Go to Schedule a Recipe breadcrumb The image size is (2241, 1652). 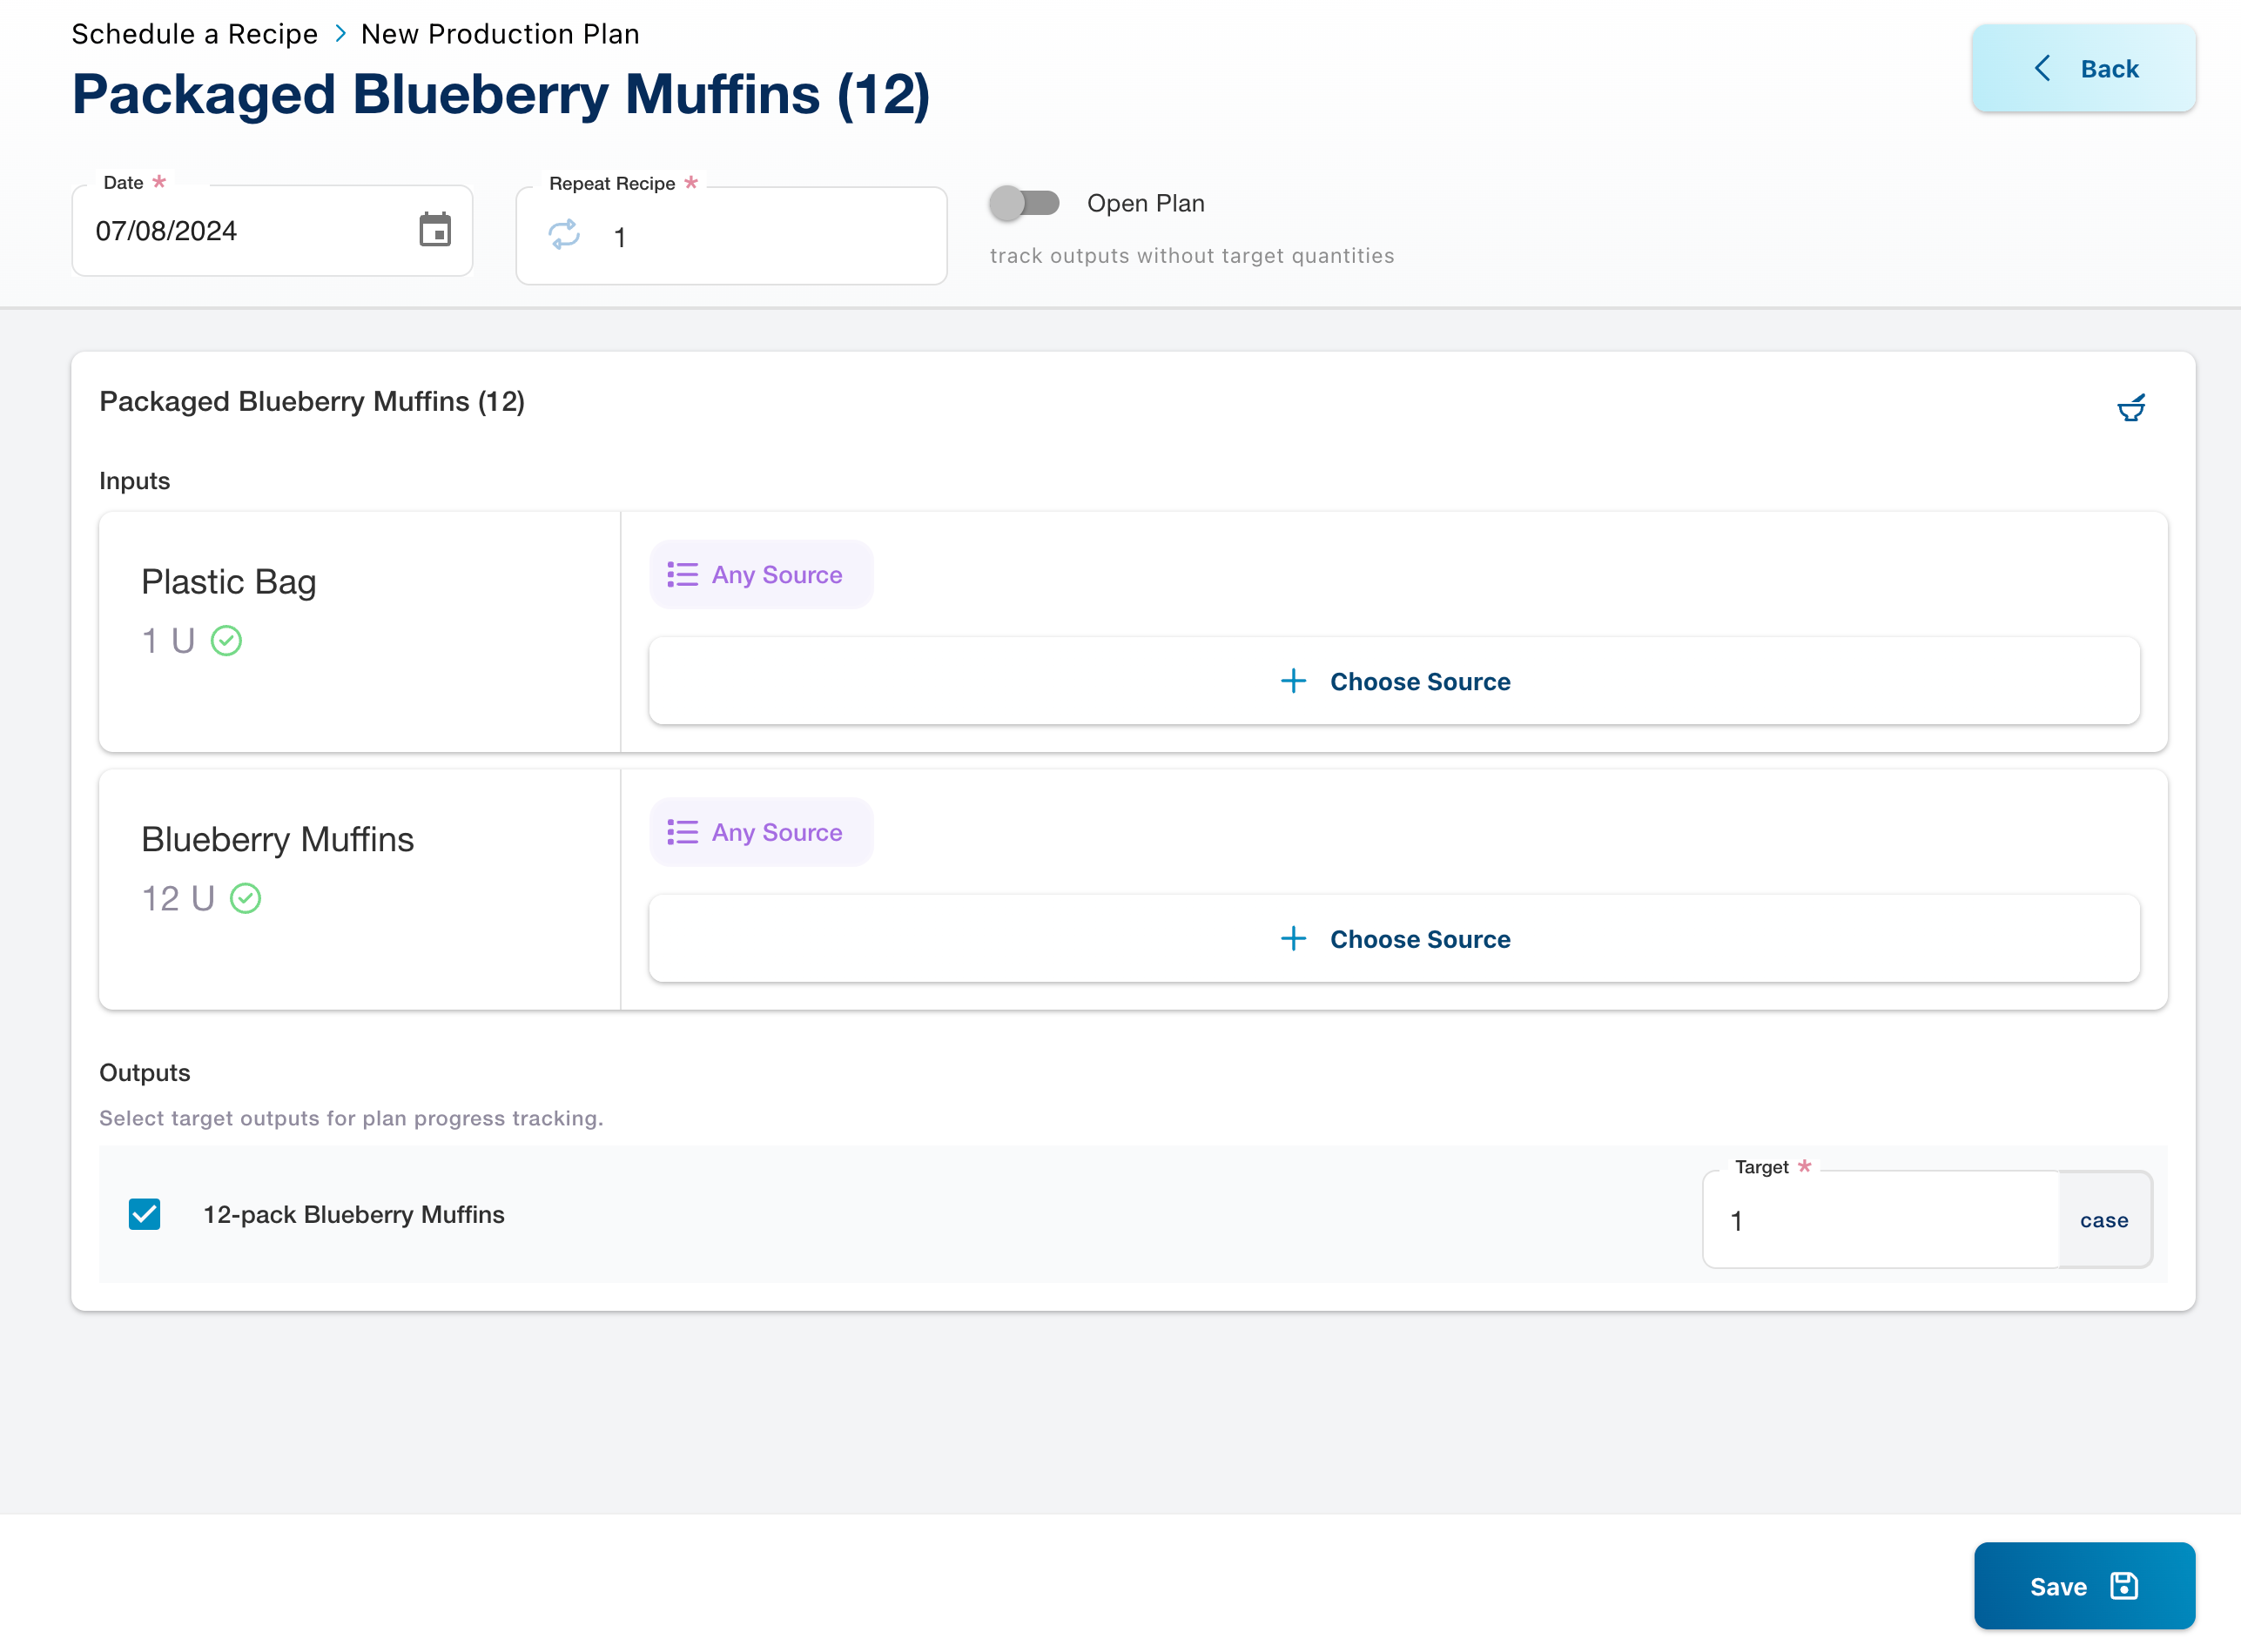pos(194,34)
